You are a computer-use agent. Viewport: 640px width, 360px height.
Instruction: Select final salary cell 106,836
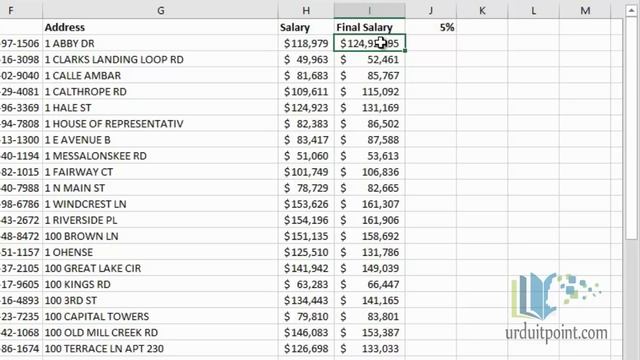point(370,172)
